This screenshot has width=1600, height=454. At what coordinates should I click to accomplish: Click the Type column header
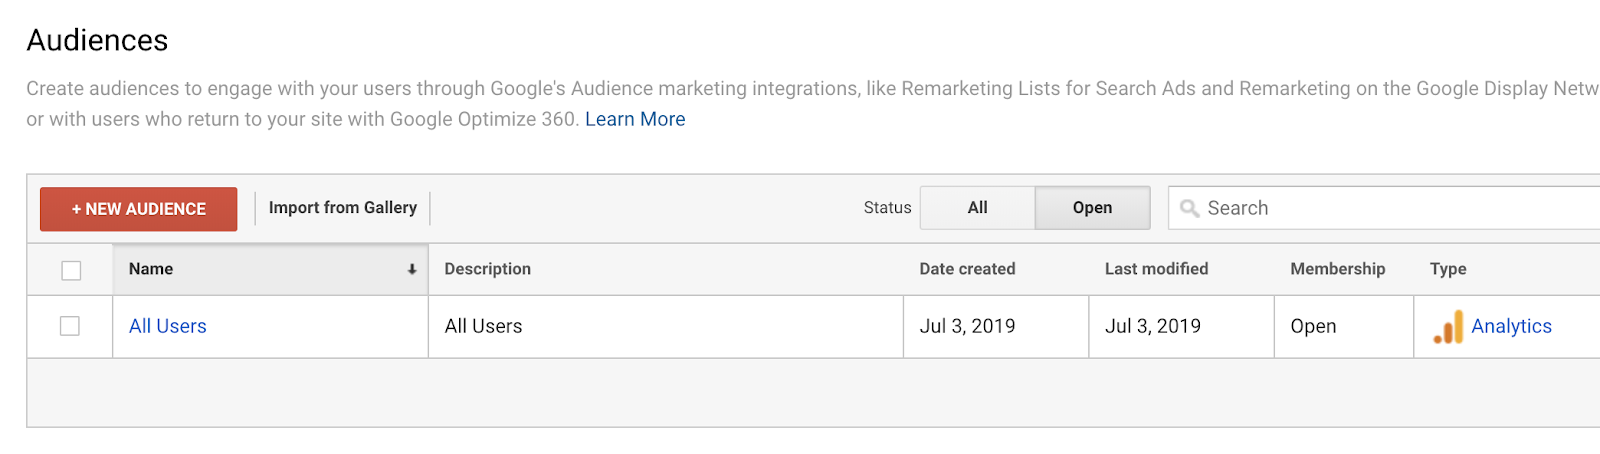pyautogui.click(x=1447, y=269)
